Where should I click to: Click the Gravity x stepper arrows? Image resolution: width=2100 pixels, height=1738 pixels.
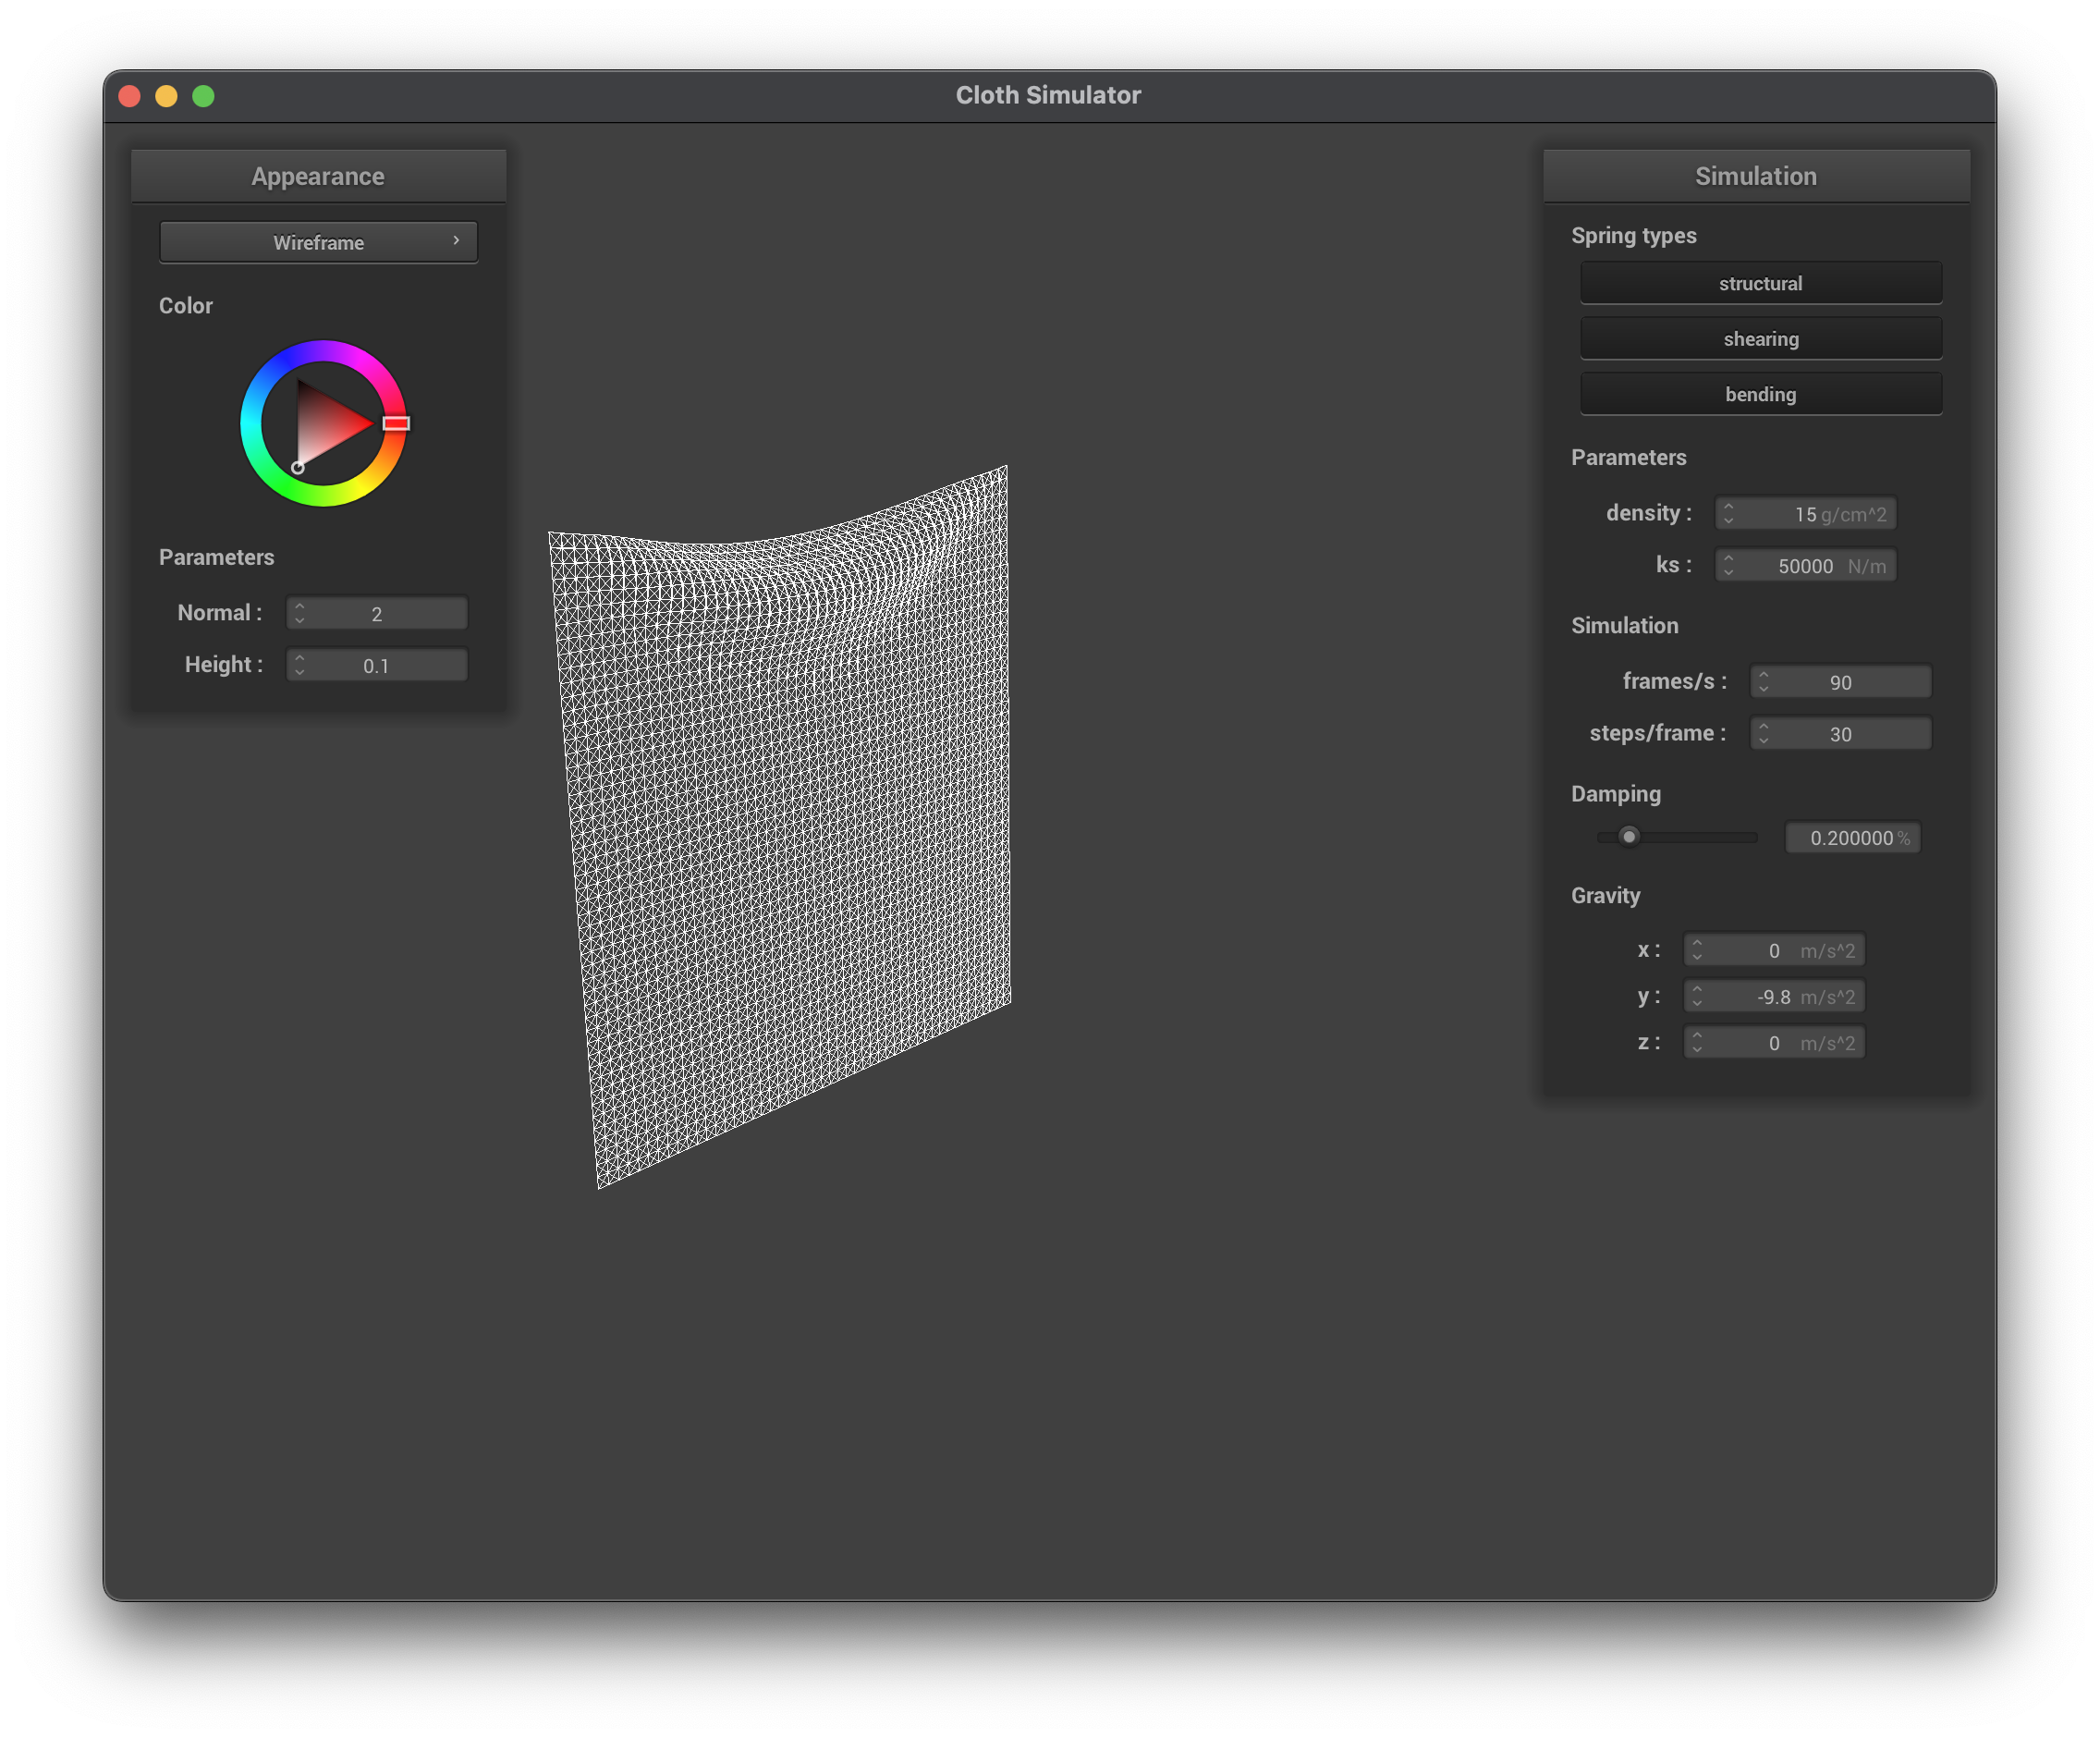coord(1697,950)
